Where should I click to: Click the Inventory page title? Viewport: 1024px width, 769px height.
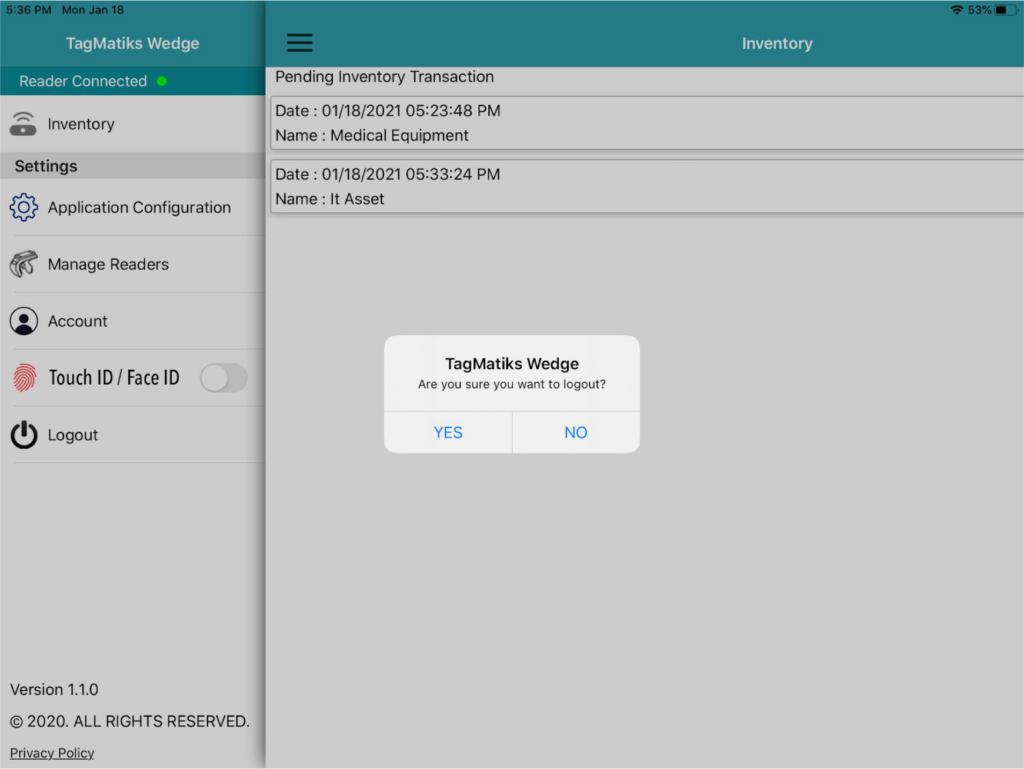click(x=777, y=43)
